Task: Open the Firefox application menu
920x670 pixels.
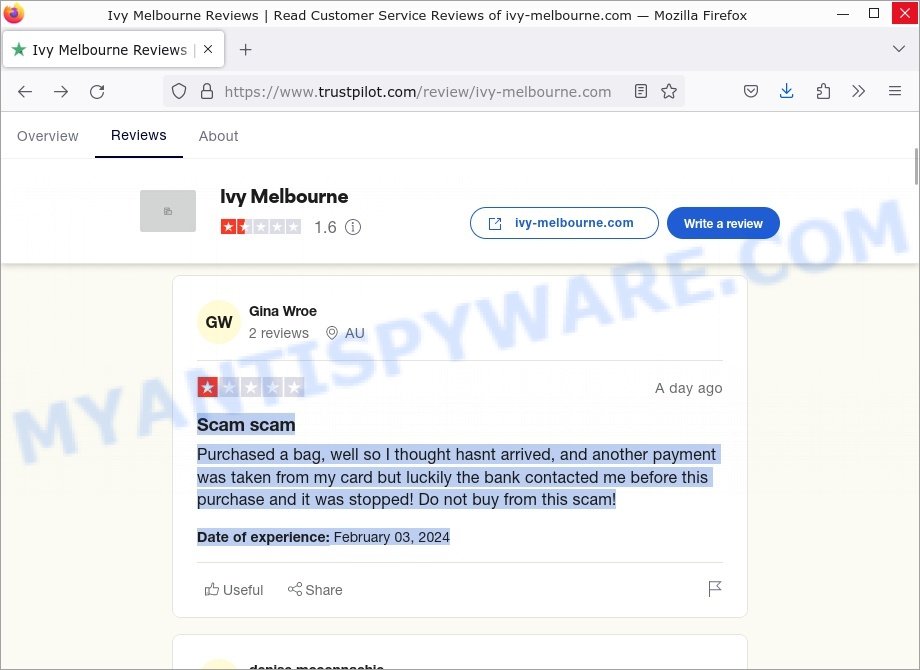Action: coord(895,92)
